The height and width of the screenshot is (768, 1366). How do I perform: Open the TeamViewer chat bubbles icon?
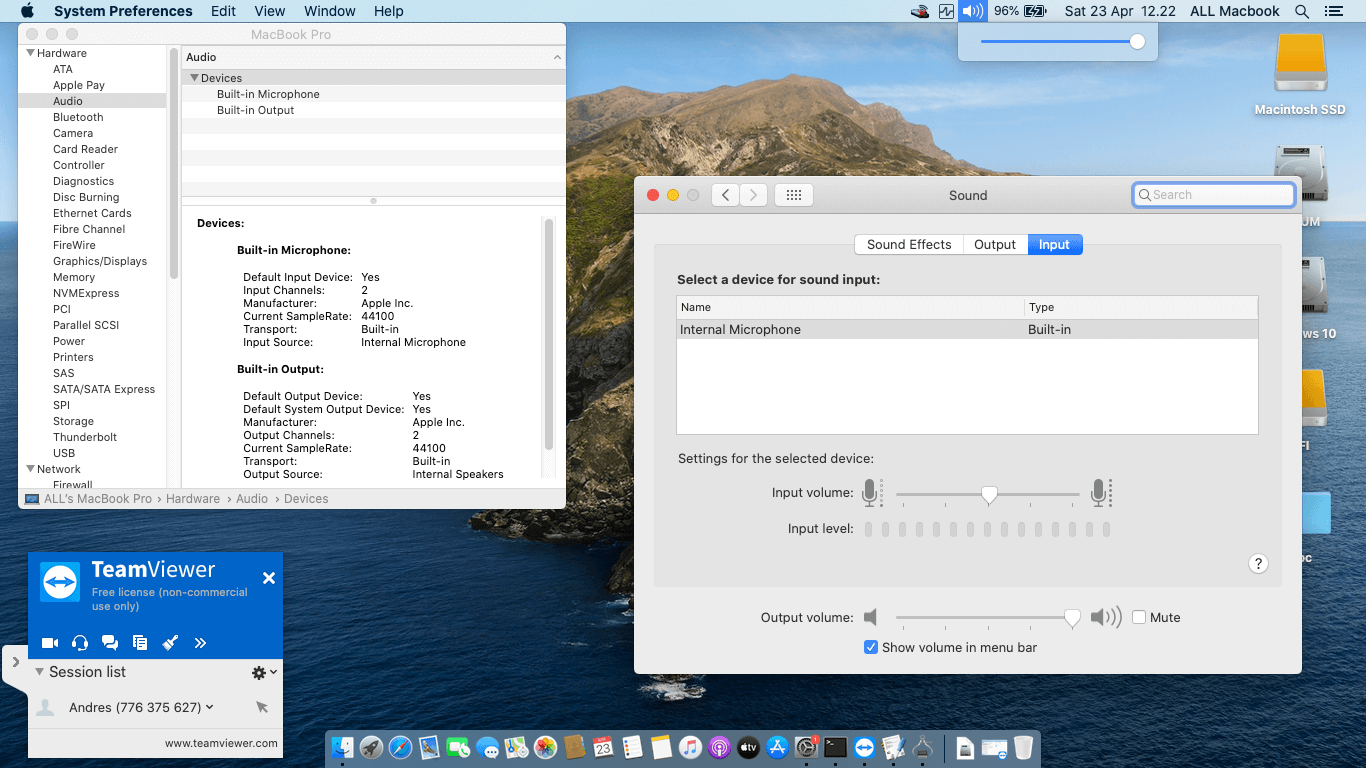coord(110,643)
